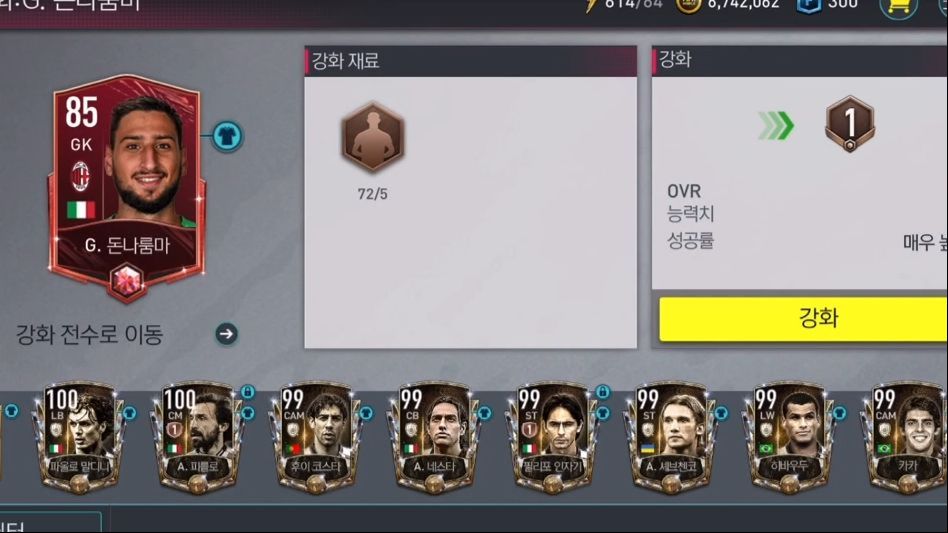The image size is (948, 533).
Task: Open the shop cart icon at top
Action: click(898, 7)
